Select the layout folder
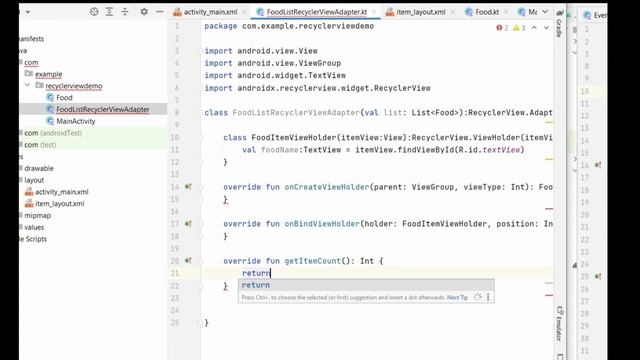This screenshot has height=360, width=640. (34, 180)
